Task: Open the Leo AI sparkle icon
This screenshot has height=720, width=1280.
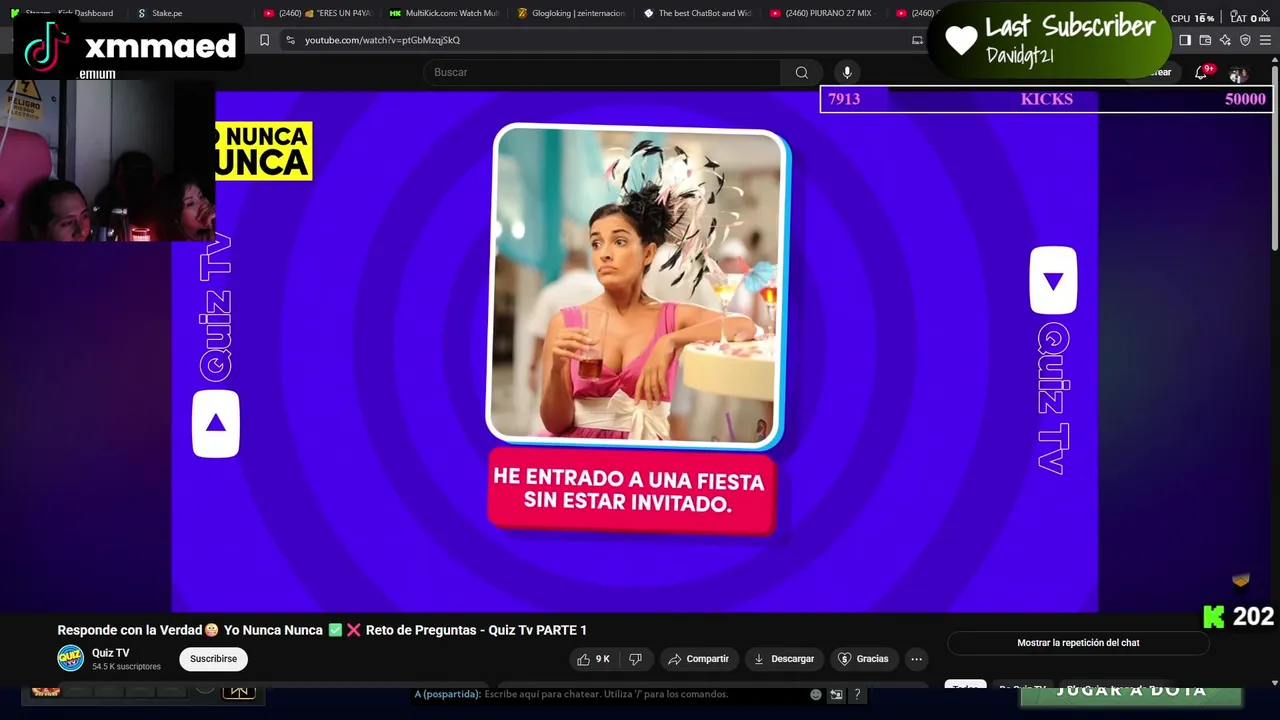Action: click(x=1225, y=40)
